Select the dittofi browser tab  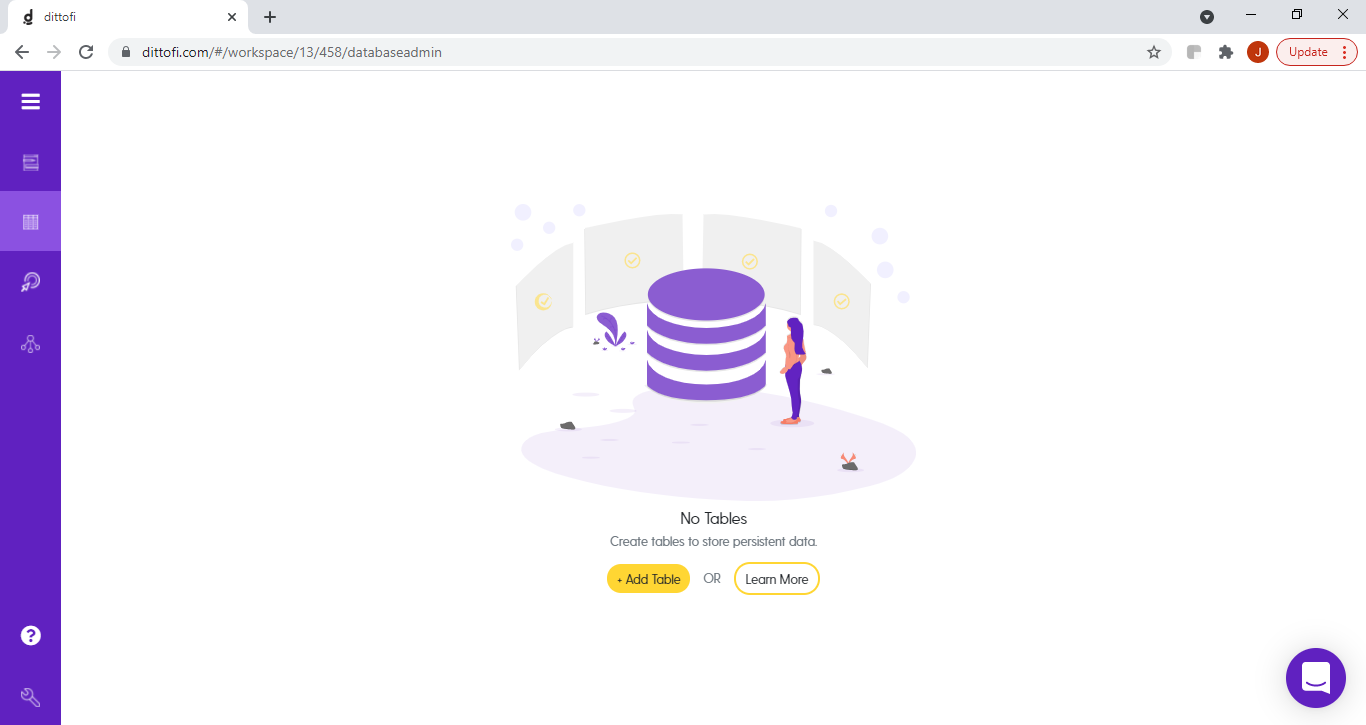click(127, 17)
